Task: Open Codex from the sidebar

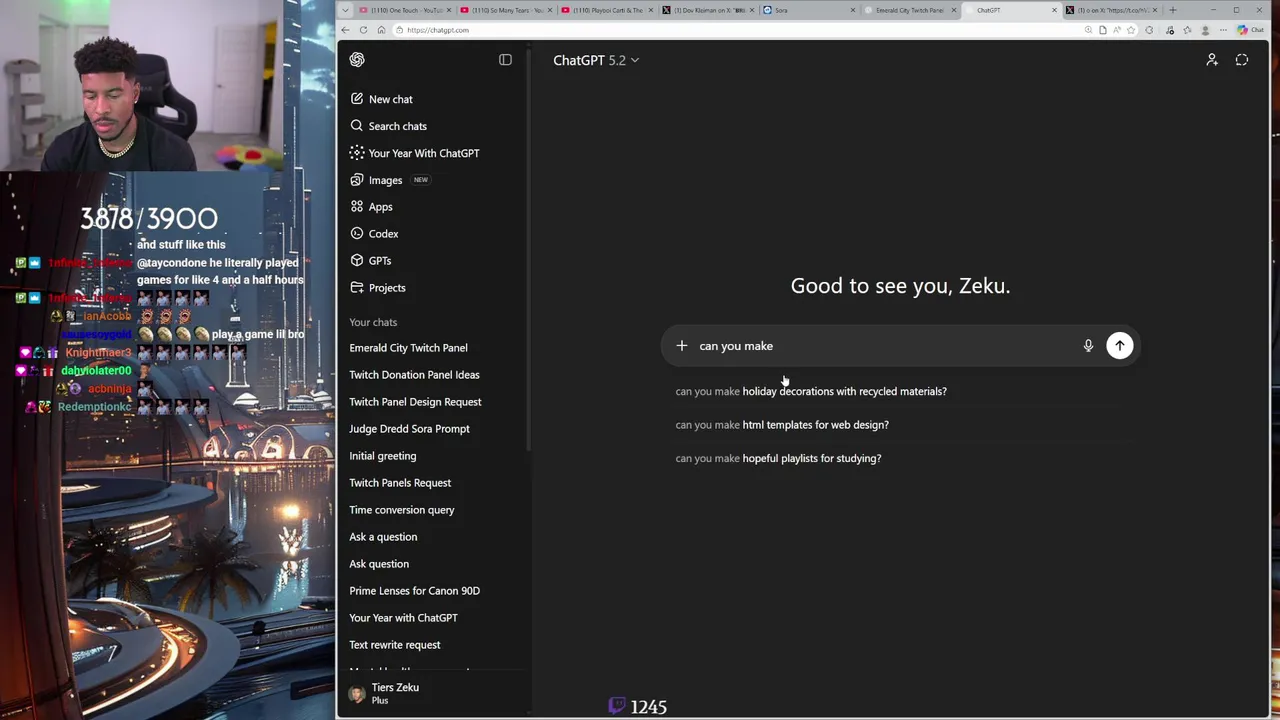Action: [374, 234]
